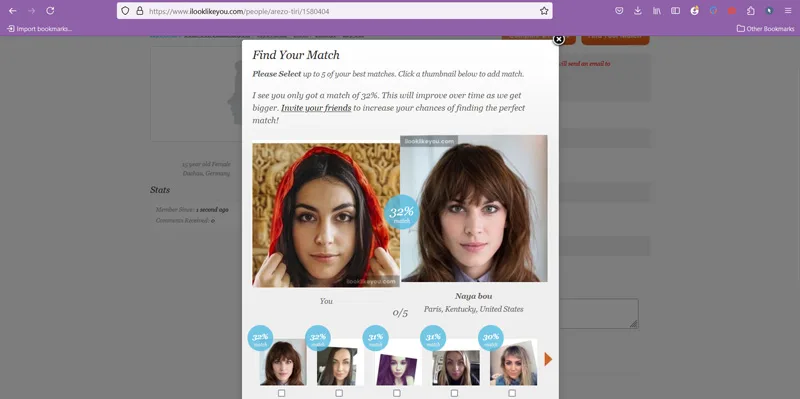Select the first 32% match thumbnail
Viewport: 800px width, 399px height.
(283, 362)
